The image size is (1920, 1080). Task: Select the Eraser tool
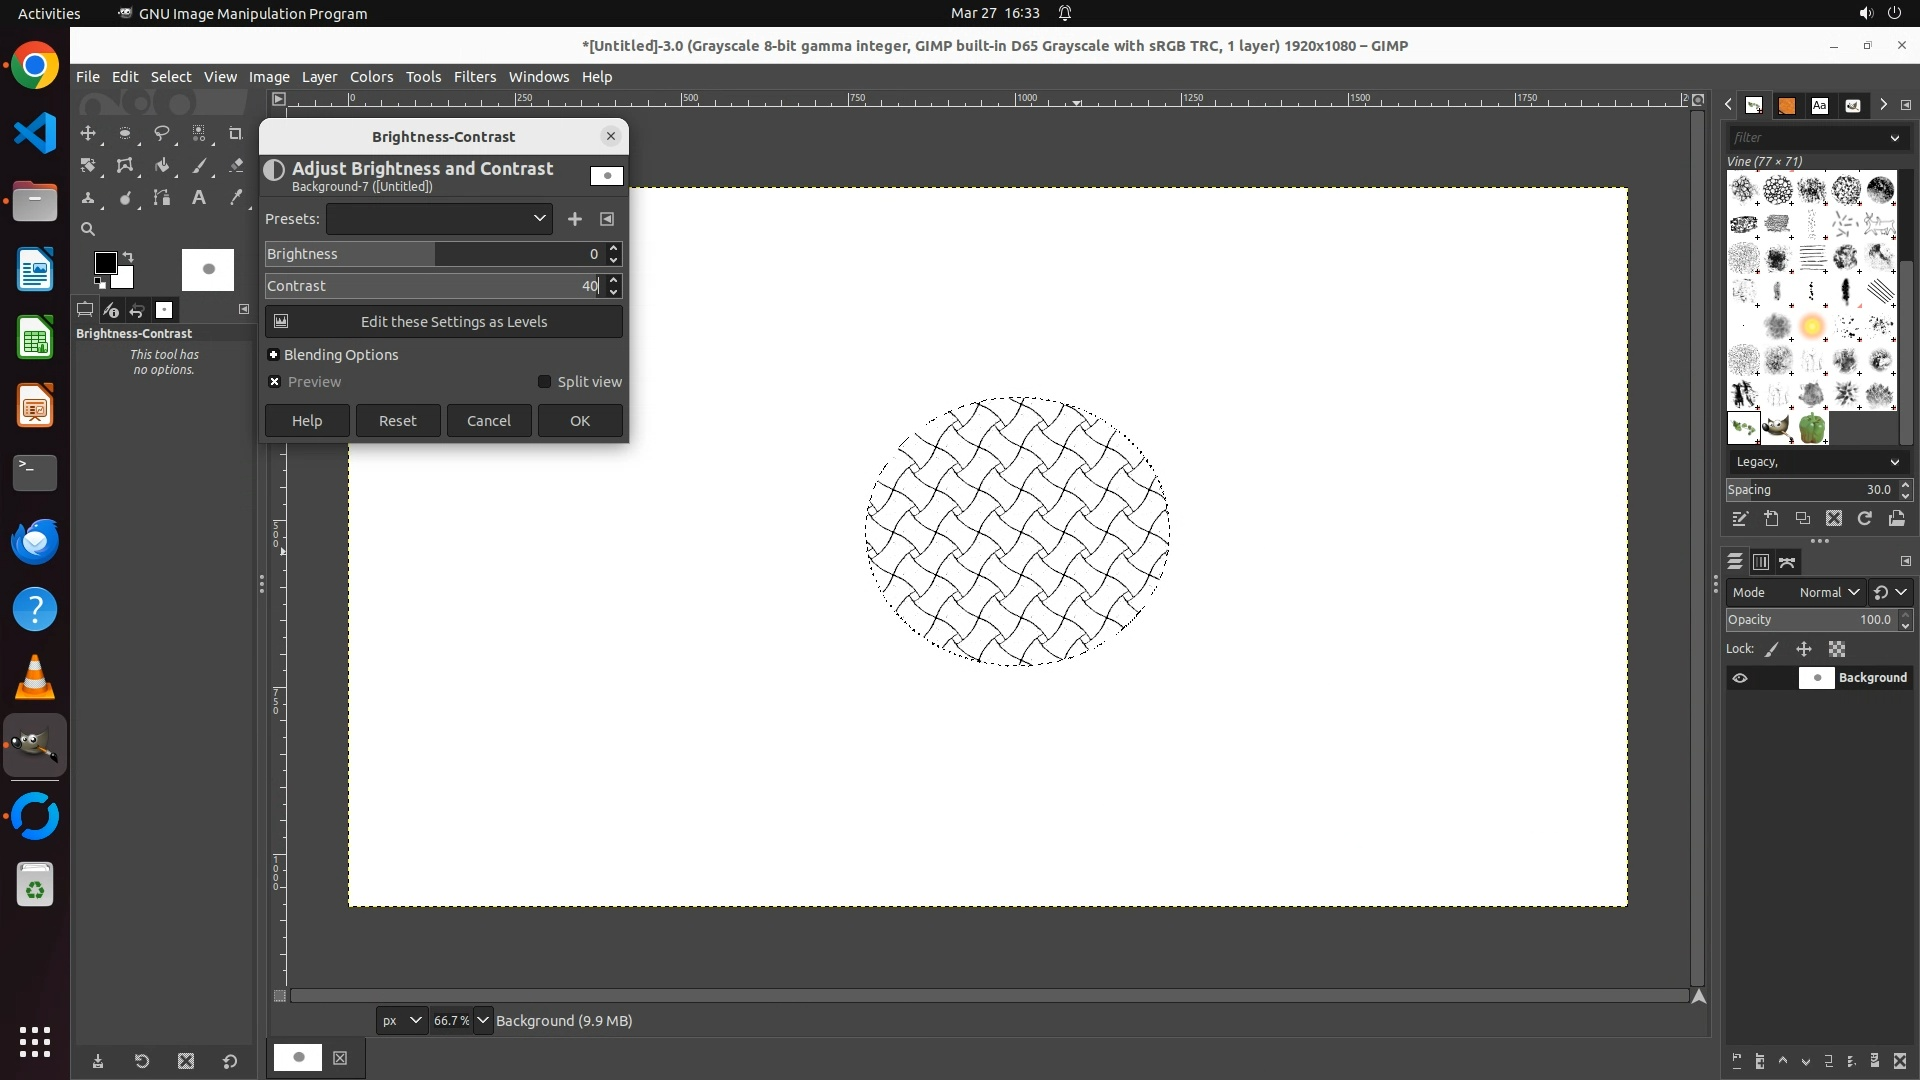point(236,166)
